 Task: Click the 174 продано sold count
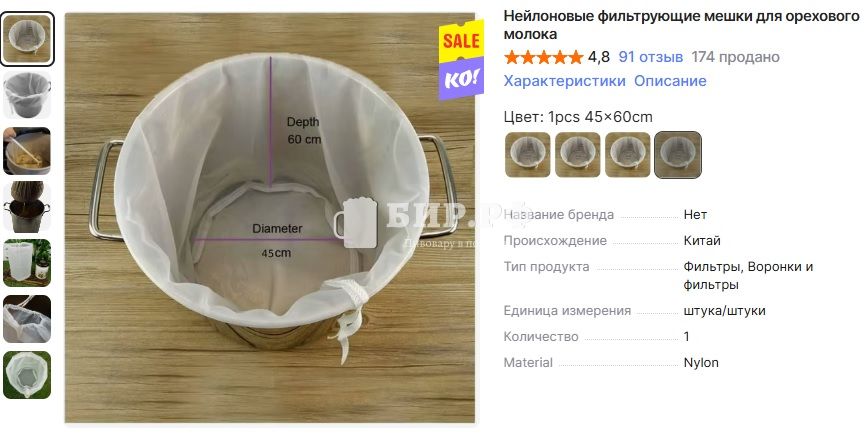[735, 57]
